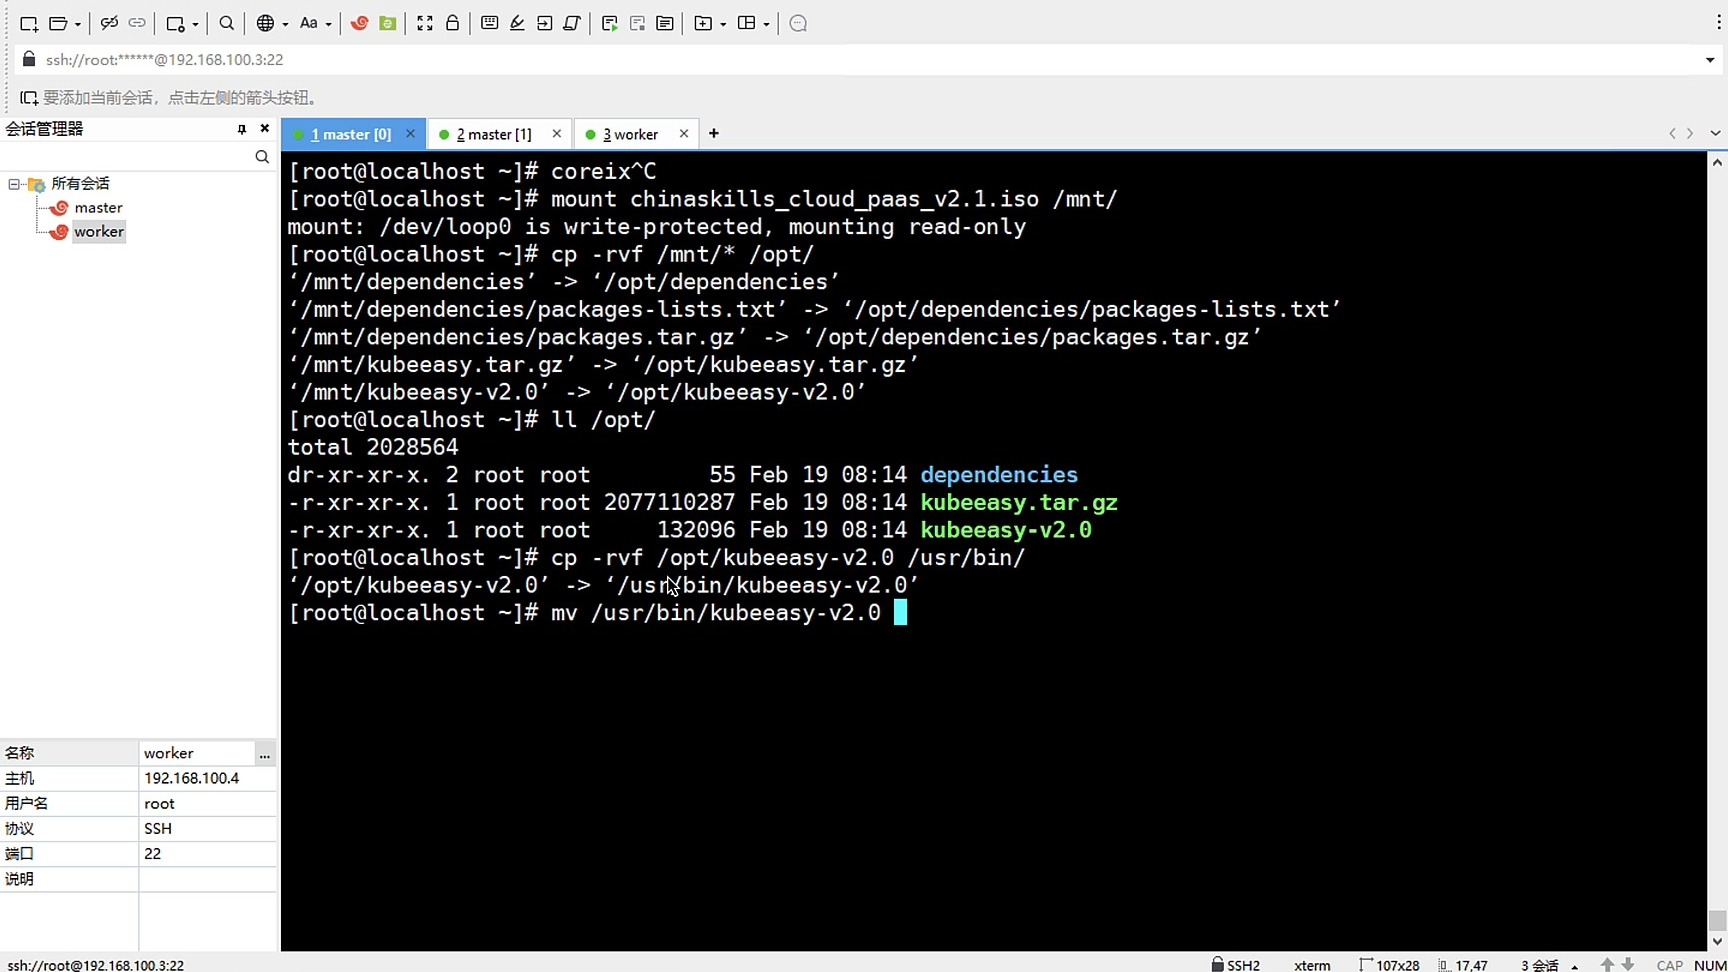The image size is (1728, 972).
Task: Open the toolbar overflow three-dot menu
Action: point(1718,23)
